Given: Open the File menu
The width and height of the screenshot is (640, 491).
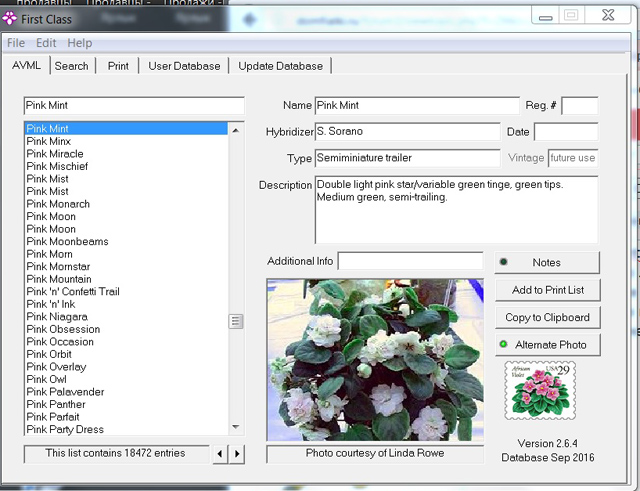Looking at the screenshot, I should point(16,43).
